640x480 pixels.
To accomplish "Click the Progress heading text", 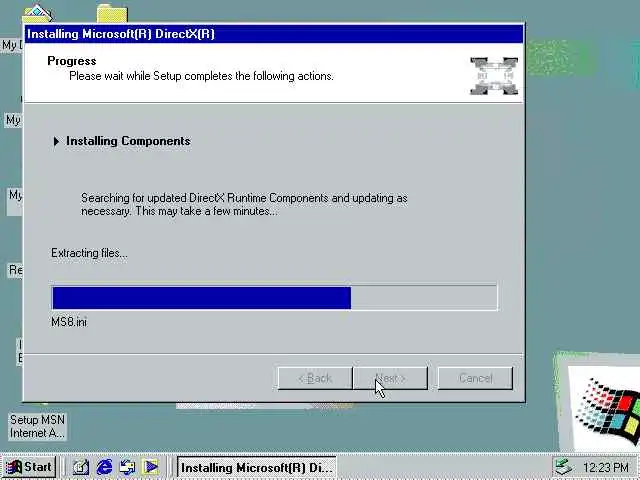I will (72, 61).
